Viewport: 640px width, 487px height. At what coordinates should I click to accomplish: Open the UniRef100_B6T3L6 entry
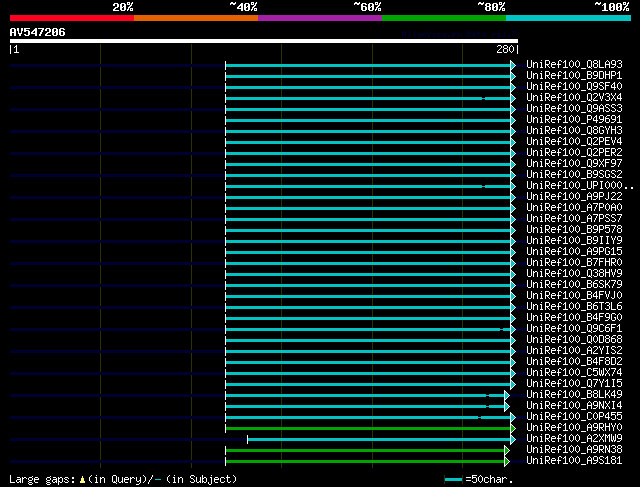(574, 307)
